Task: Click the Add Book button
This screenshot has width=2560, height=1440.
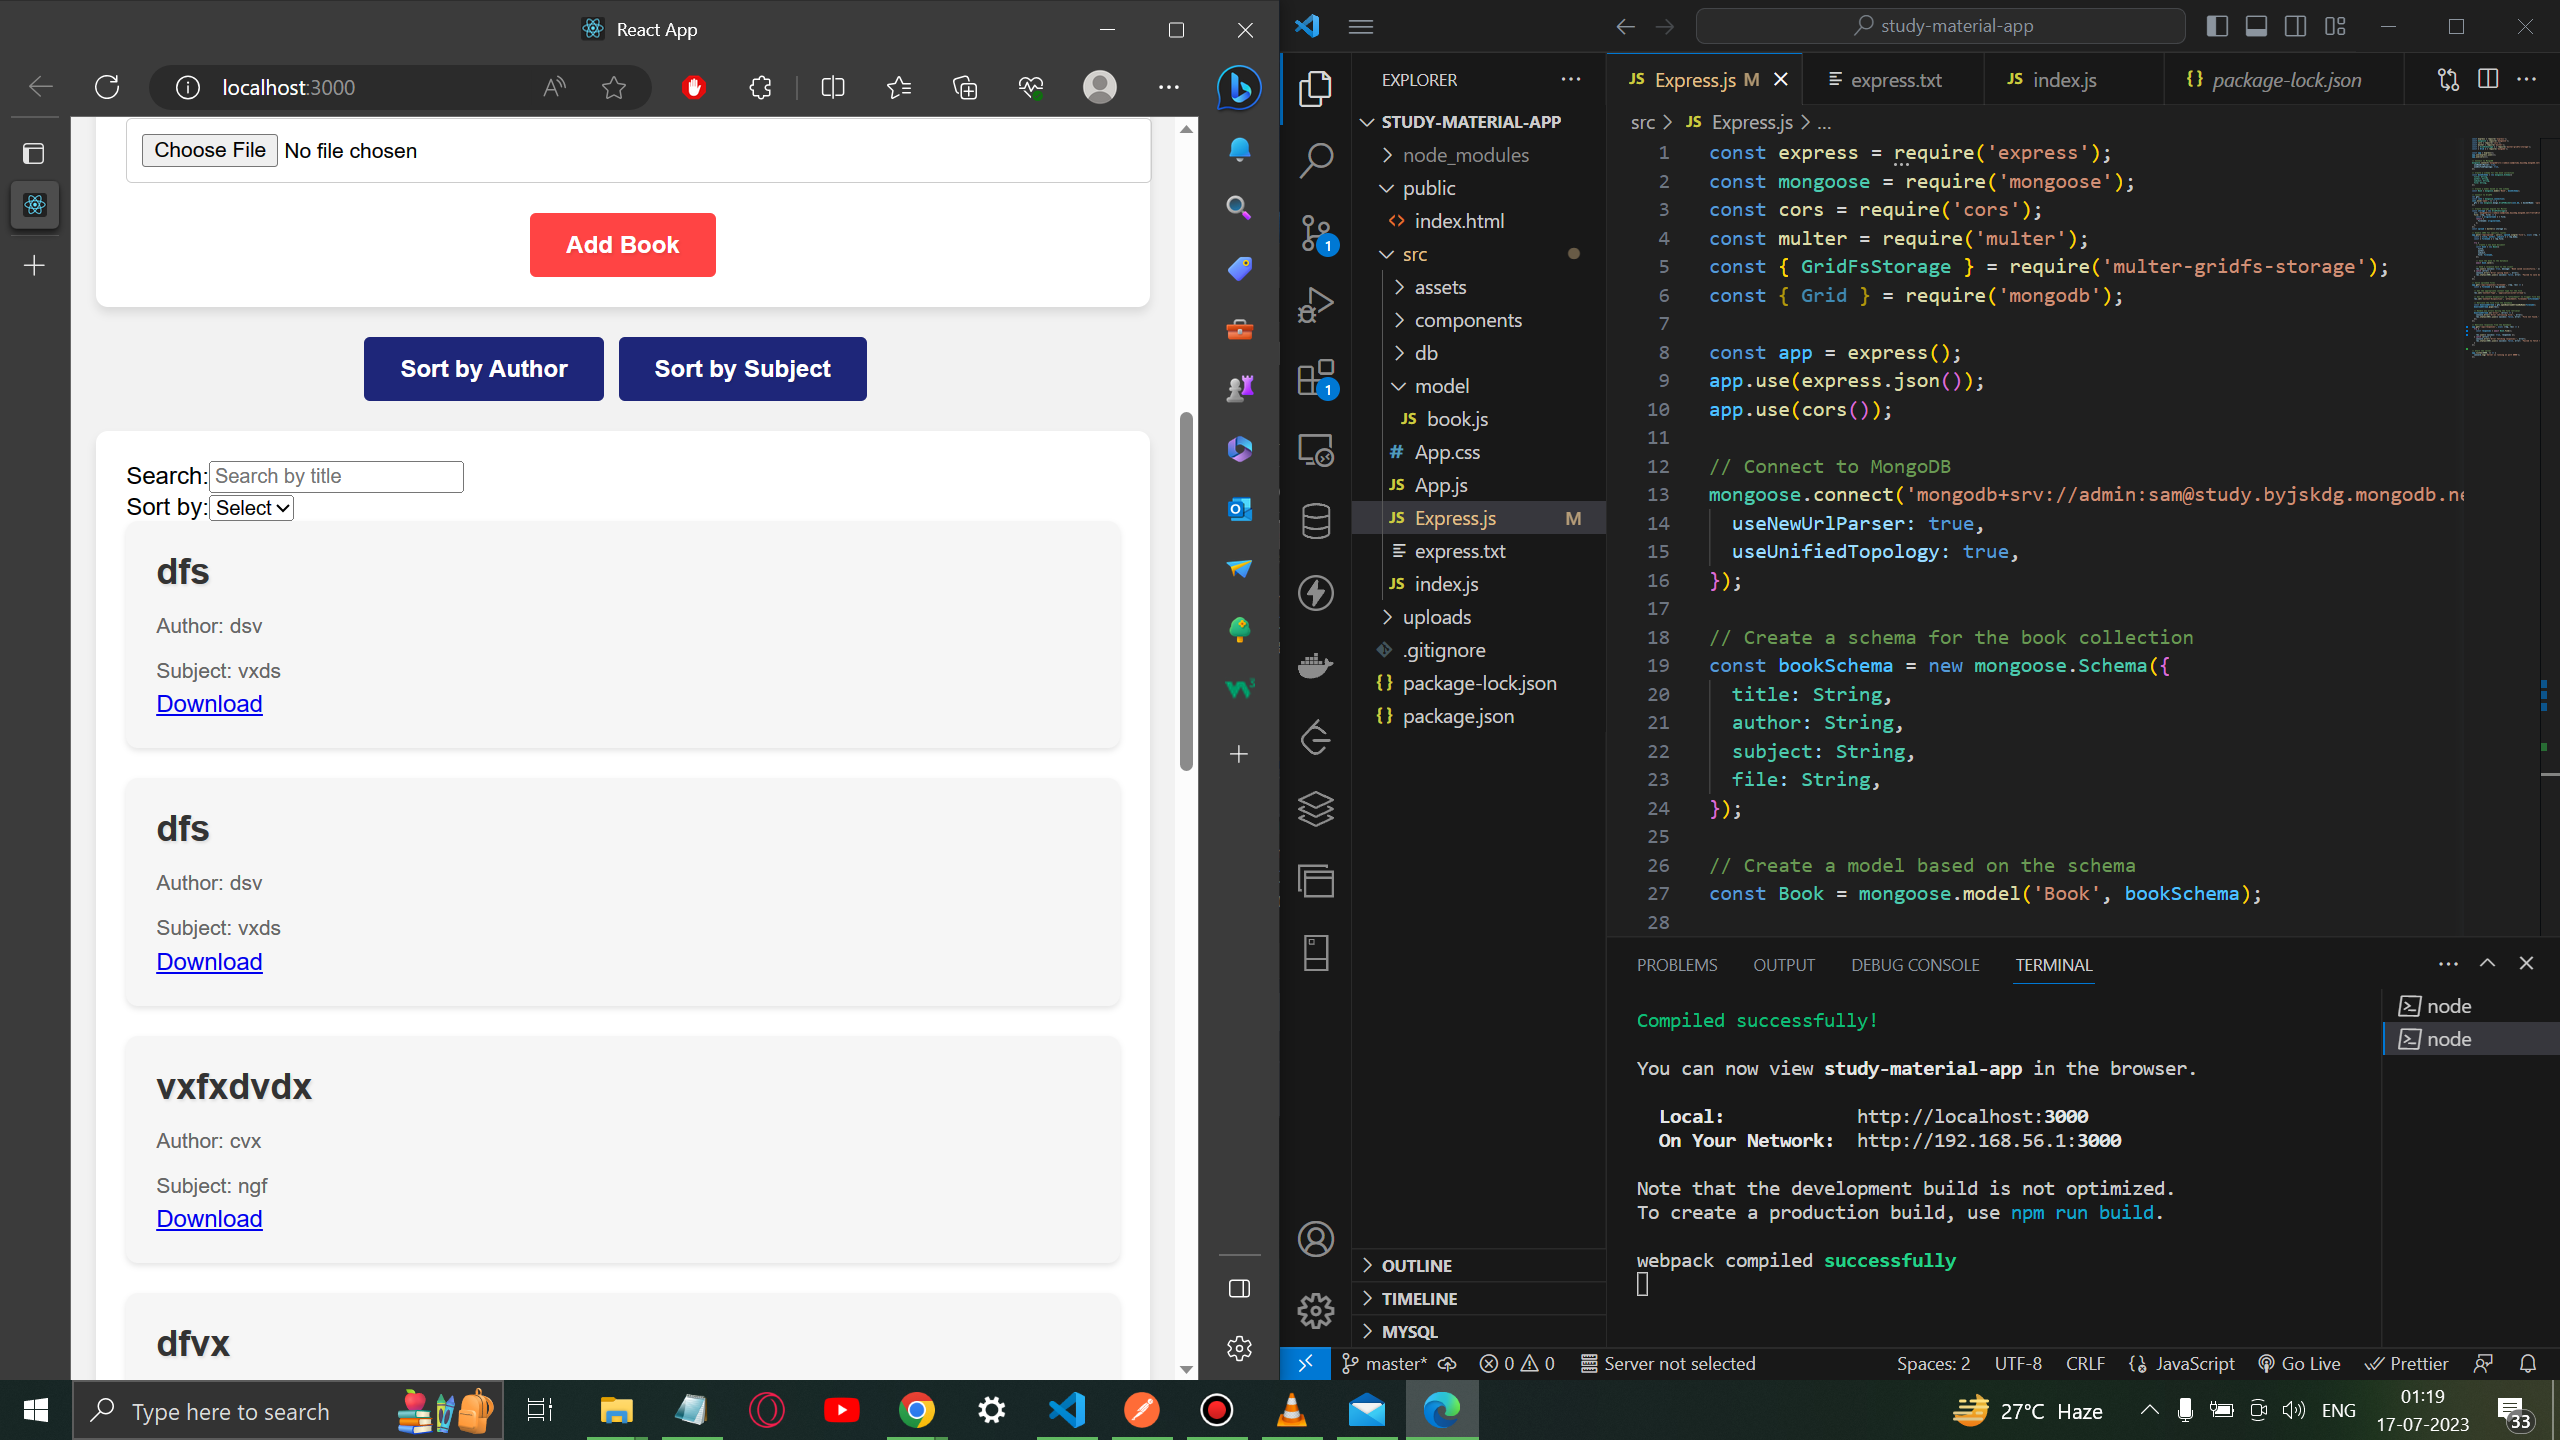Action: pos(622,244)
